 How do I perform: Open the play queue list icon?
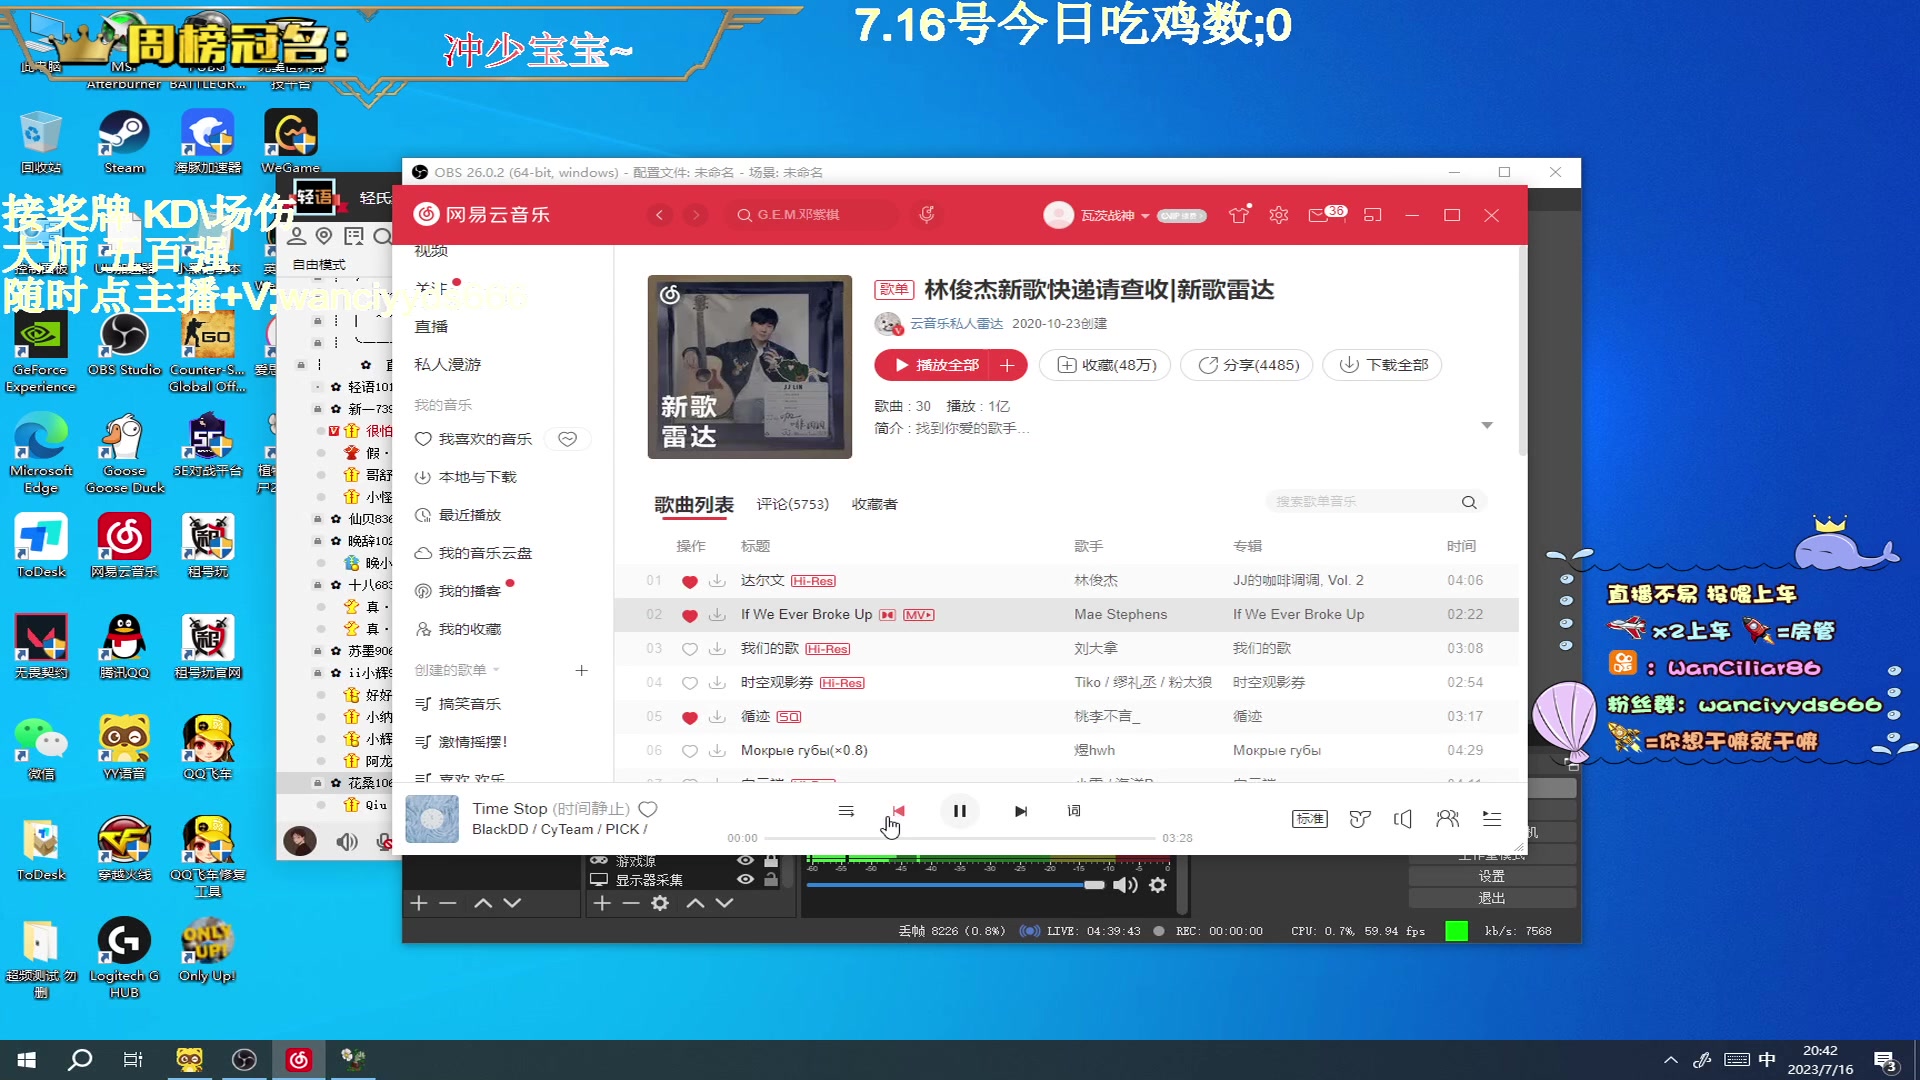[1492, 819]
